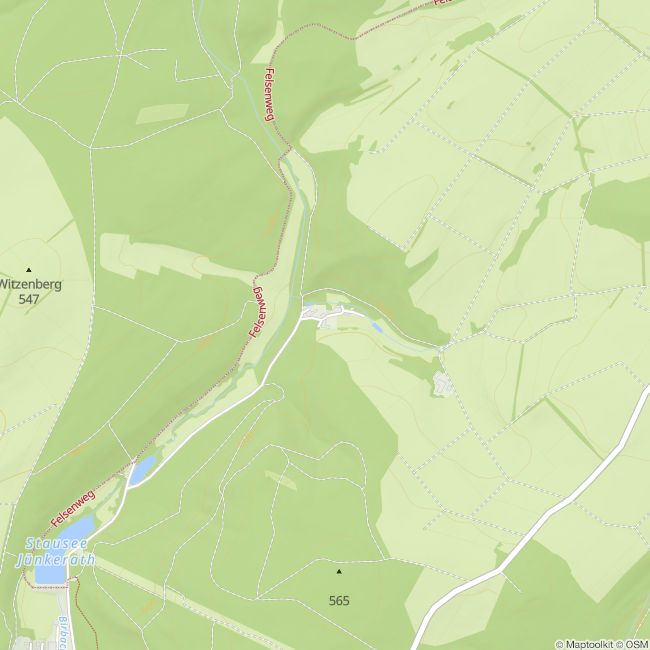This screenshot has height=650, width=650.
Task: Click the pale clearing rectangle in the northwest forest
Action: (162, 114)
